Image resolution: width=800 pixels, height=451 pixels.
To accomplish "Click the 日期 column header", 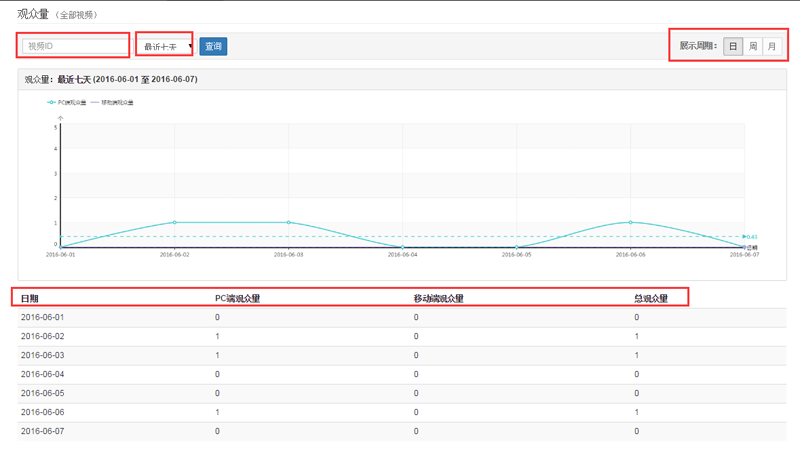I will pos(30,298).
